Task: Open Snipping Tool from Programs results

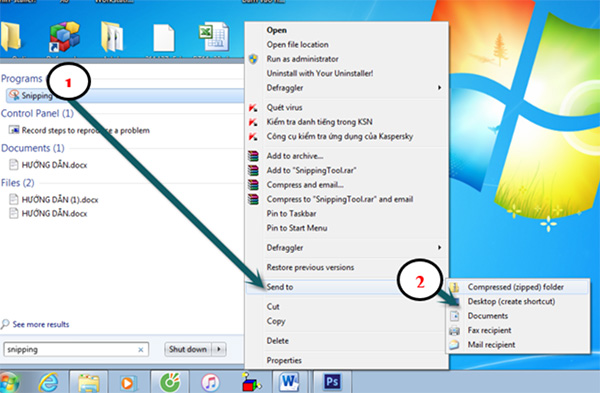Action: pyautogui.click(x=125, y=95)
